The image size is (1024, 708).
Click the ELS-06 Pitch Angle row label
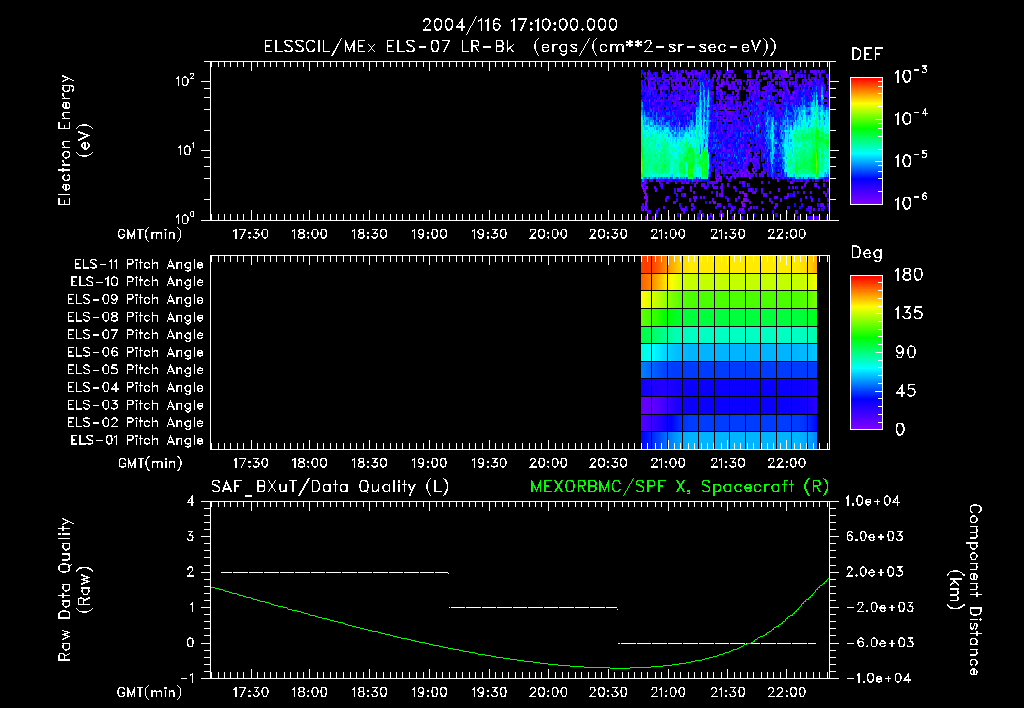pos(135,353)
